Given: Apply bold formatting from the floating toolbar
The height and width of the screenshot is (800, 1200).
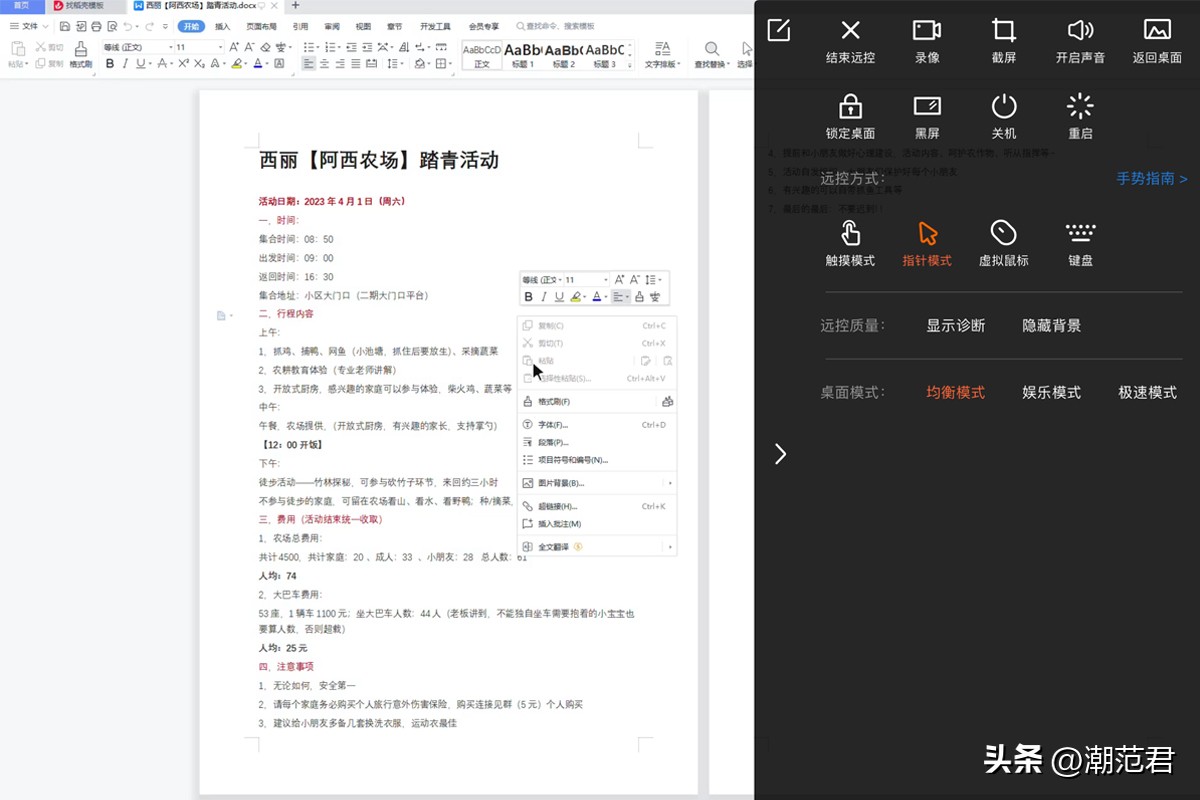Looking at the screenshot, I should coord(529,296).
